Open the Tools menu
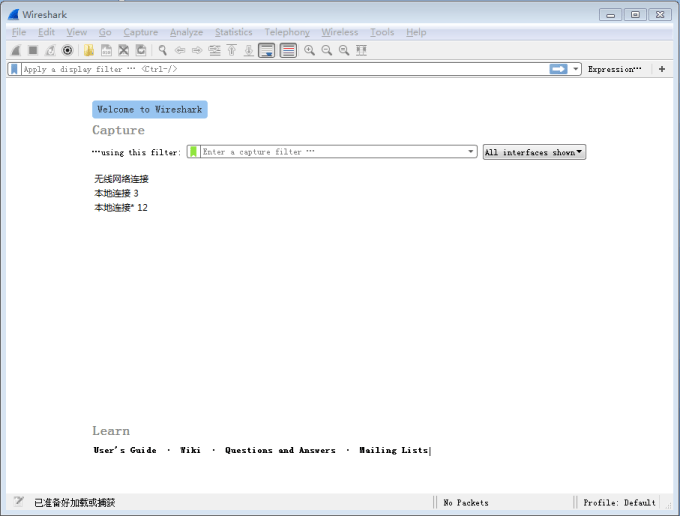The width and height of the screenshot is (680, 516). [x=382, y=32]
